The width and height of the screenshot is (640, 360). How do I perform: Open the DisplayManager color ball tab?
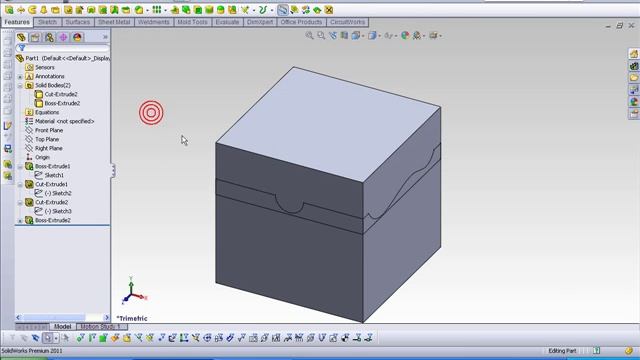pyautogui.click(x=77, y=37)
